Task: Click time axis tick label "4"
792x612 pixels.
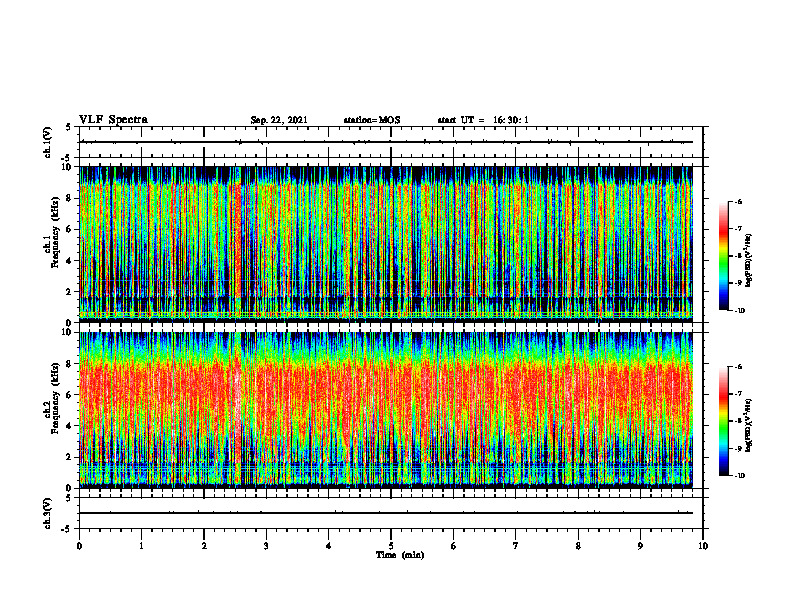Action: pyautogui.click(x=329, y=546)
